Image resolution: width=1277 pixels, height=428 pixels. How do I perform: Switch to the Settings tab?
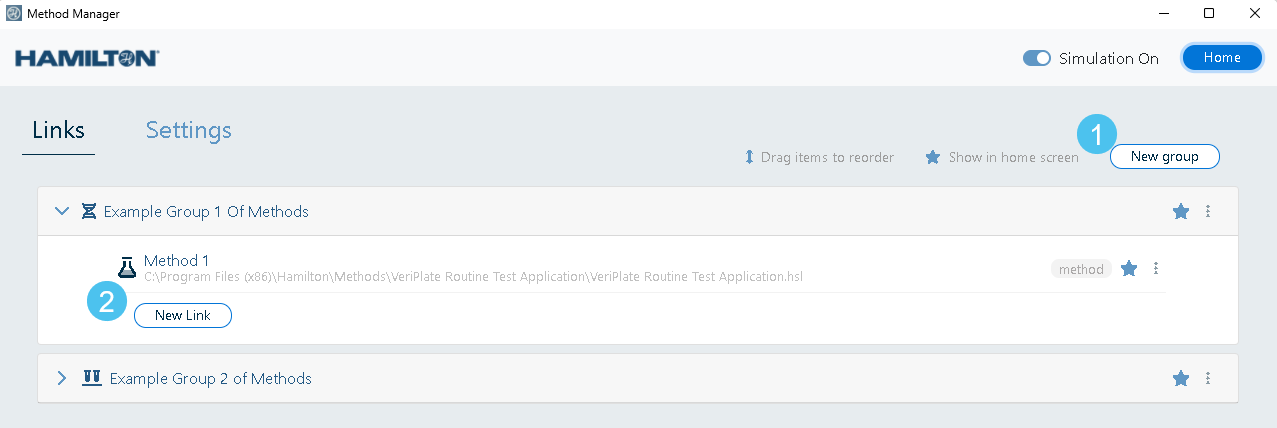[x=188, y=130]
